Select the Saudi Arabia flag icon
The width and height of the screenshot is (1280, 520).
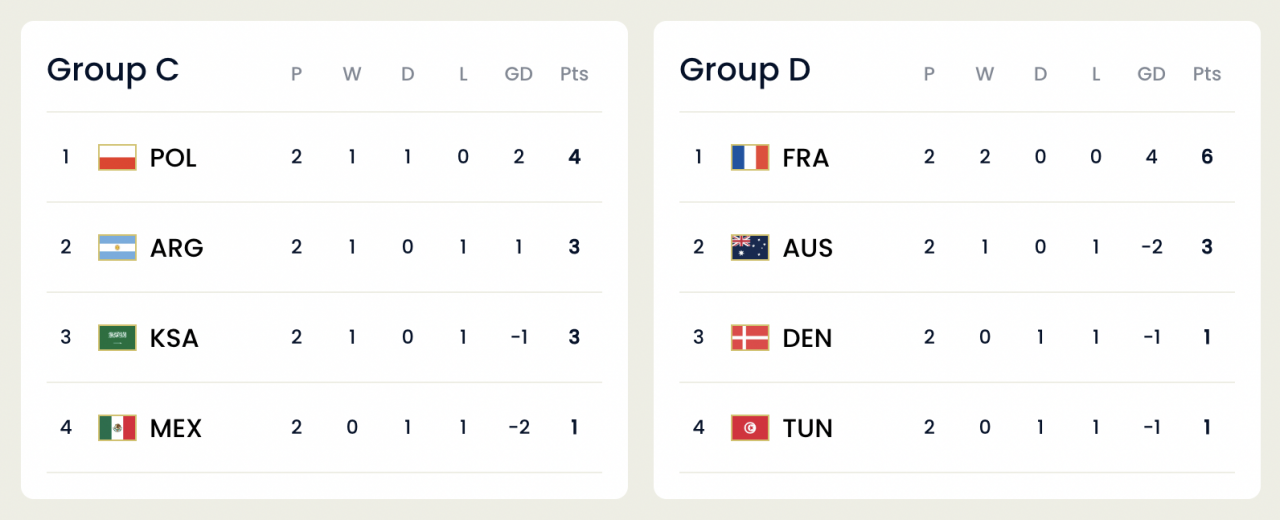pos(117,337)
